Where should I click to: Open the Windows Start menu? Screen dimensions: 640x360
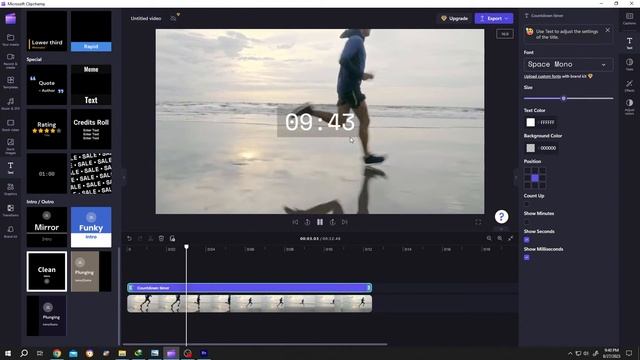click(x=8, y=353)
